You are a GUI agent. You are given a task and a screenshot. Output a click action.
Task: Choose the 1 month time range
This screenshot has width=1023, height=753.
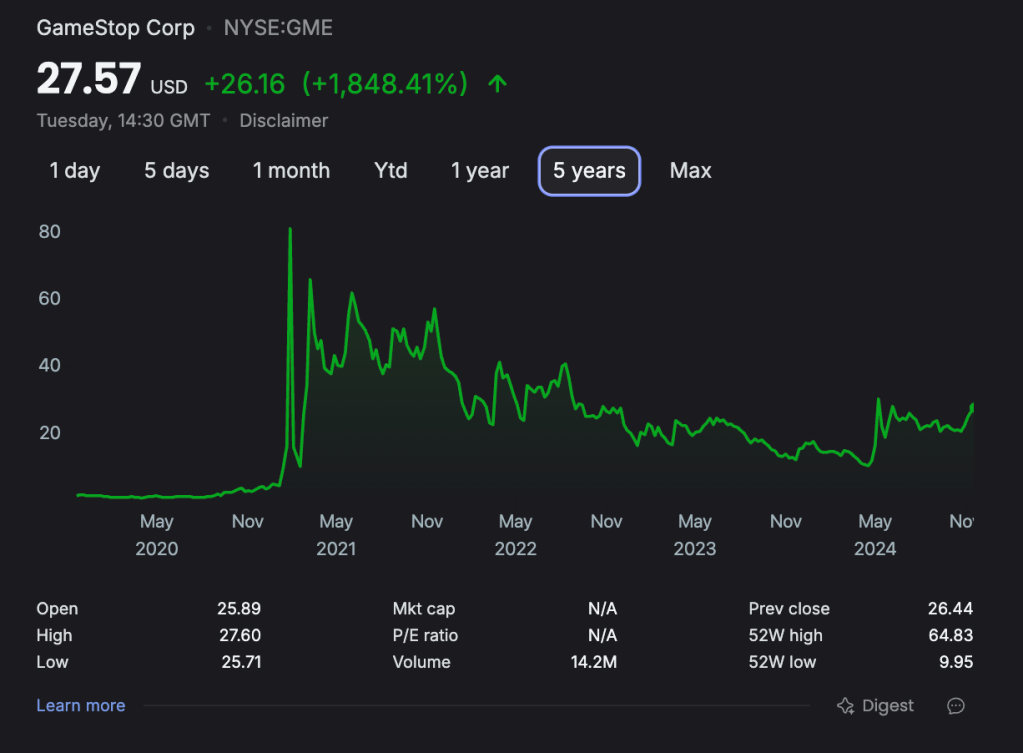click(x=291, y=171)
